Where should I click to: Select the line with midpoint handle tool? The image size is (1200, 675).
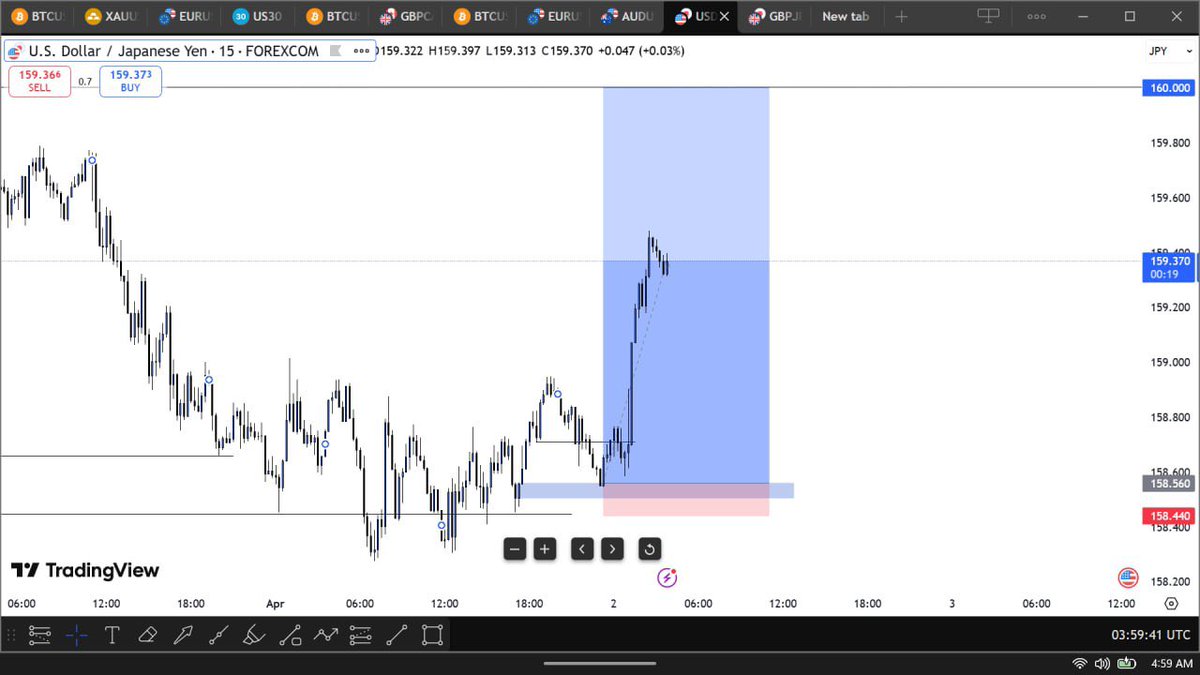(218, 634)
